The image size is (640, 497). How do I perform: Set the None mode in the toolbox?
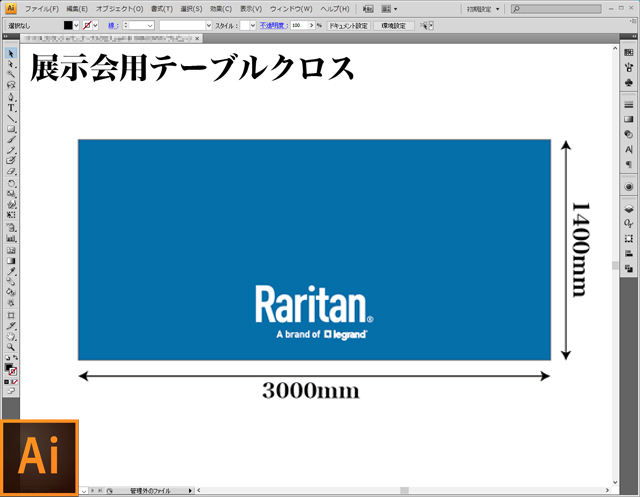coord(15,382)
